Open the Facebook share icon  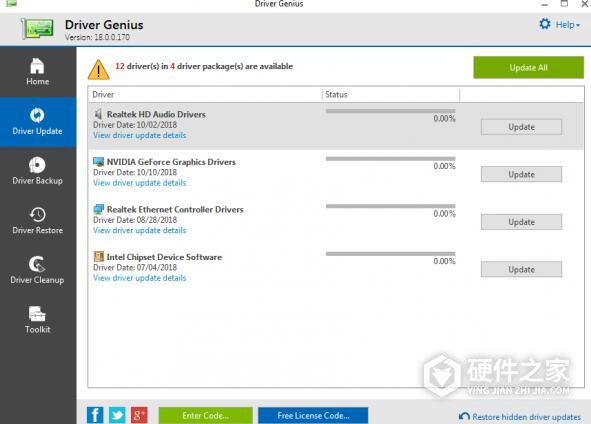[x=95, y=415]
